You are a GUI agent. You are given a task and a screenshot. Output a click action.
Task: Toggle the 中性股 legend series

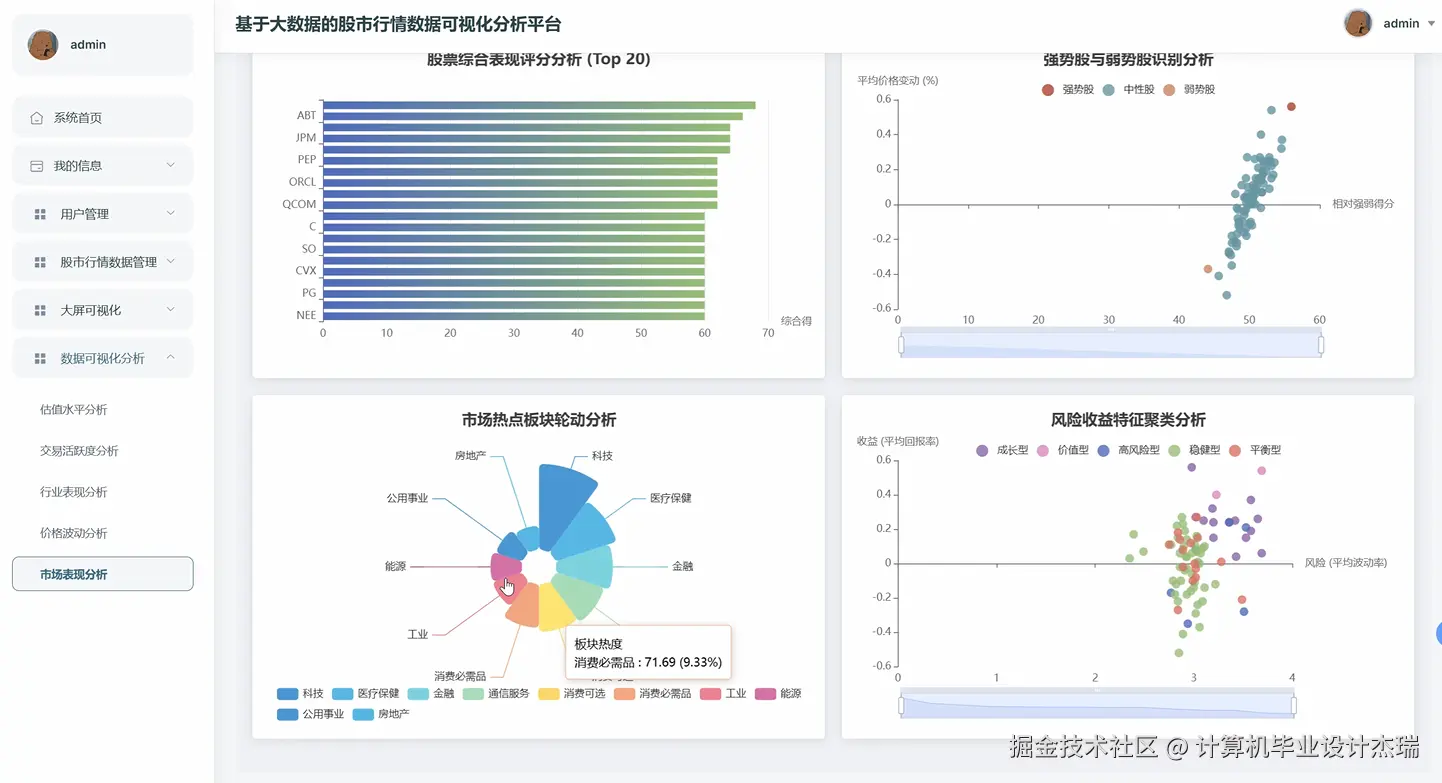point(1128,90)
